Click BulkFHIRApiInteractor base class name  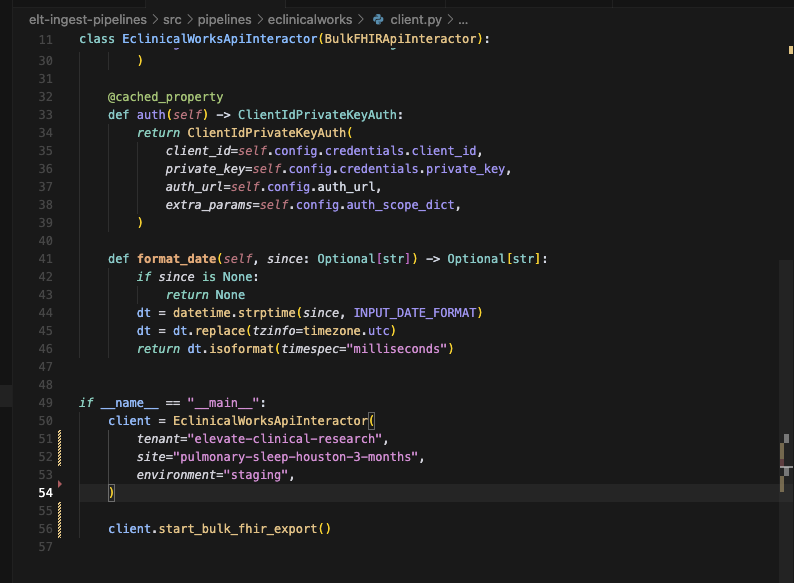[400, 39]
